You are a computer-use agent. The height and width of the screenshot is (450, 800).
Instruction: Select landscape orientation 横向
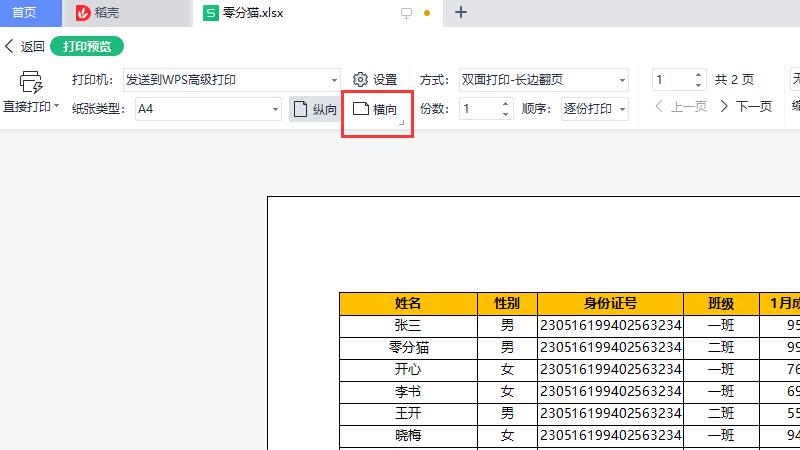376,109
